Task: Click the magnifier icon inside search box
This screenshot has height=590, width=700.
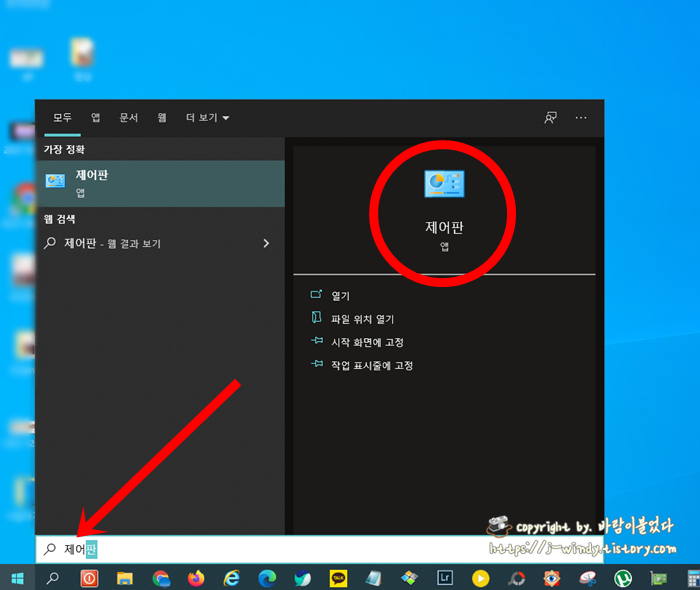Action: (50, 548)
